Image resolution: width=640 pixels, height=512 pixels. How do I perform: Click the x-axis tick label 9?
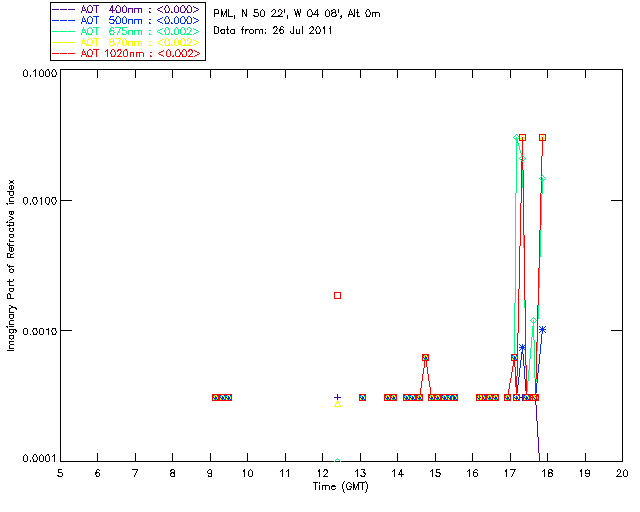[210, 473]
